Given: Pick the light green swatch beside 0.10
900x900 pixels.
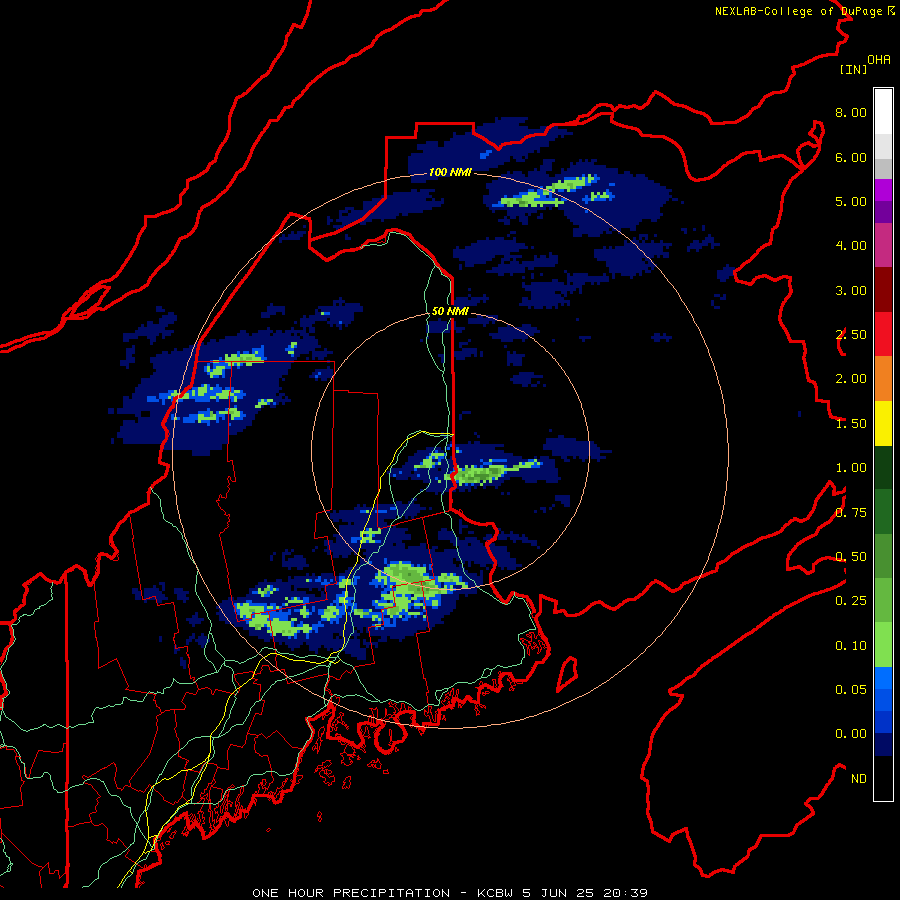Looking at the screenshot, I should point(883,645).
